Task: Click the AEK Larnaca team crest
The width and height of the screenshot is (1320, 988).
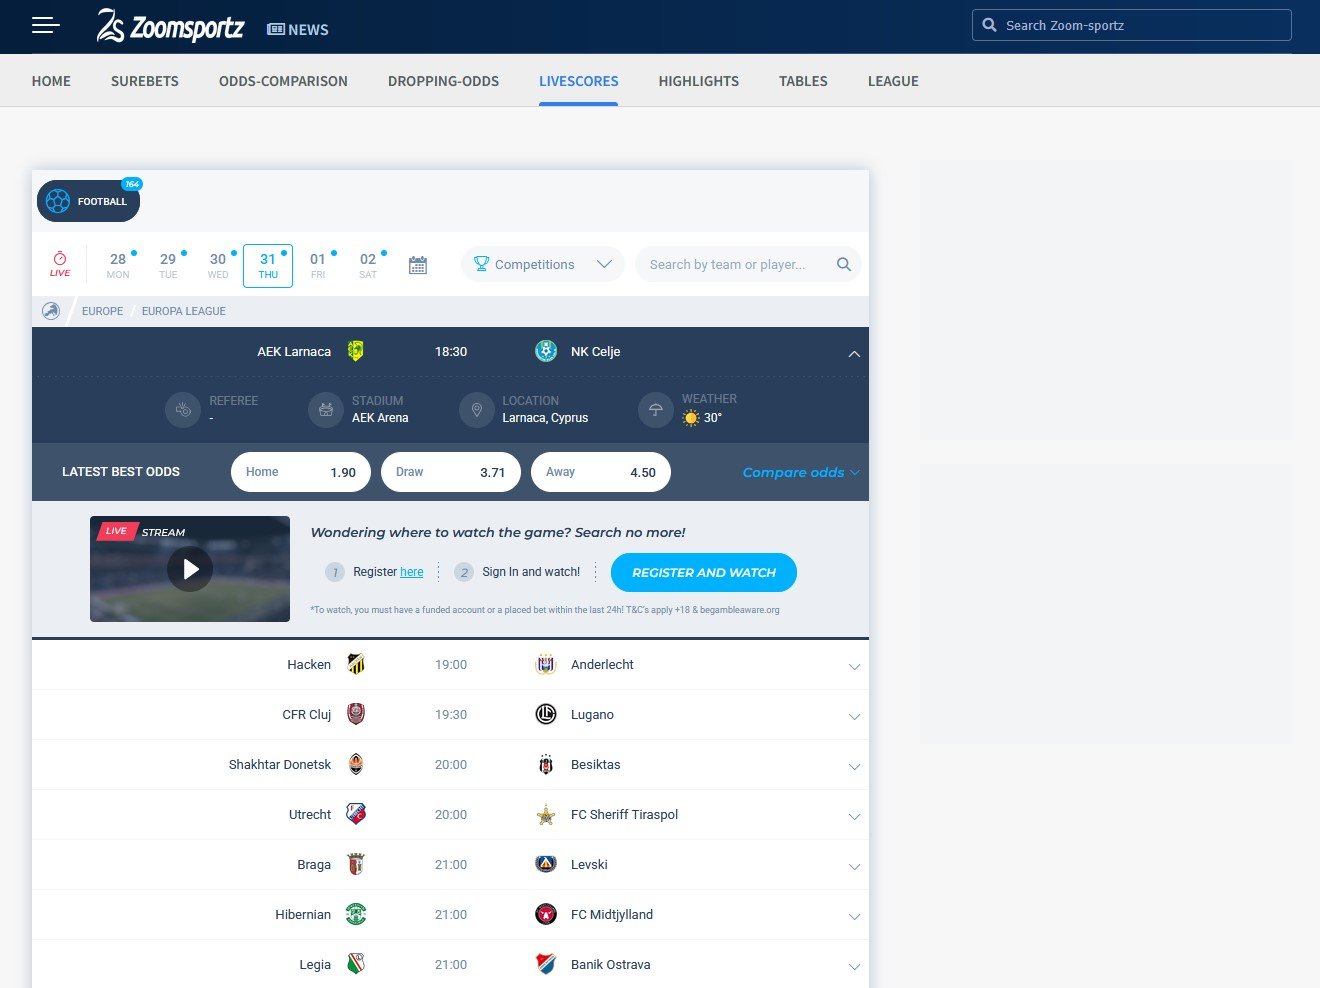Action: coord(356,351)
